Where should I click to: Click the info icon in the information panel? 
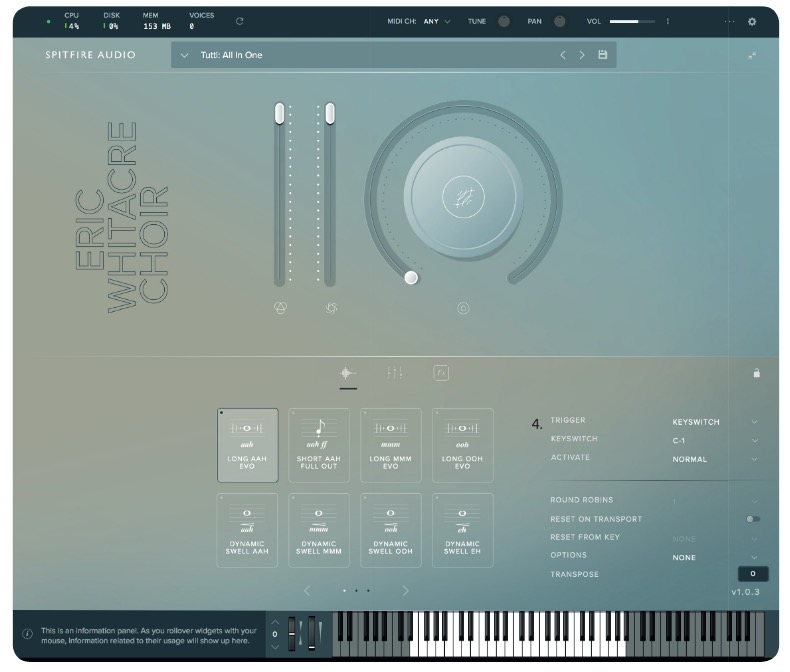[28, 634]
